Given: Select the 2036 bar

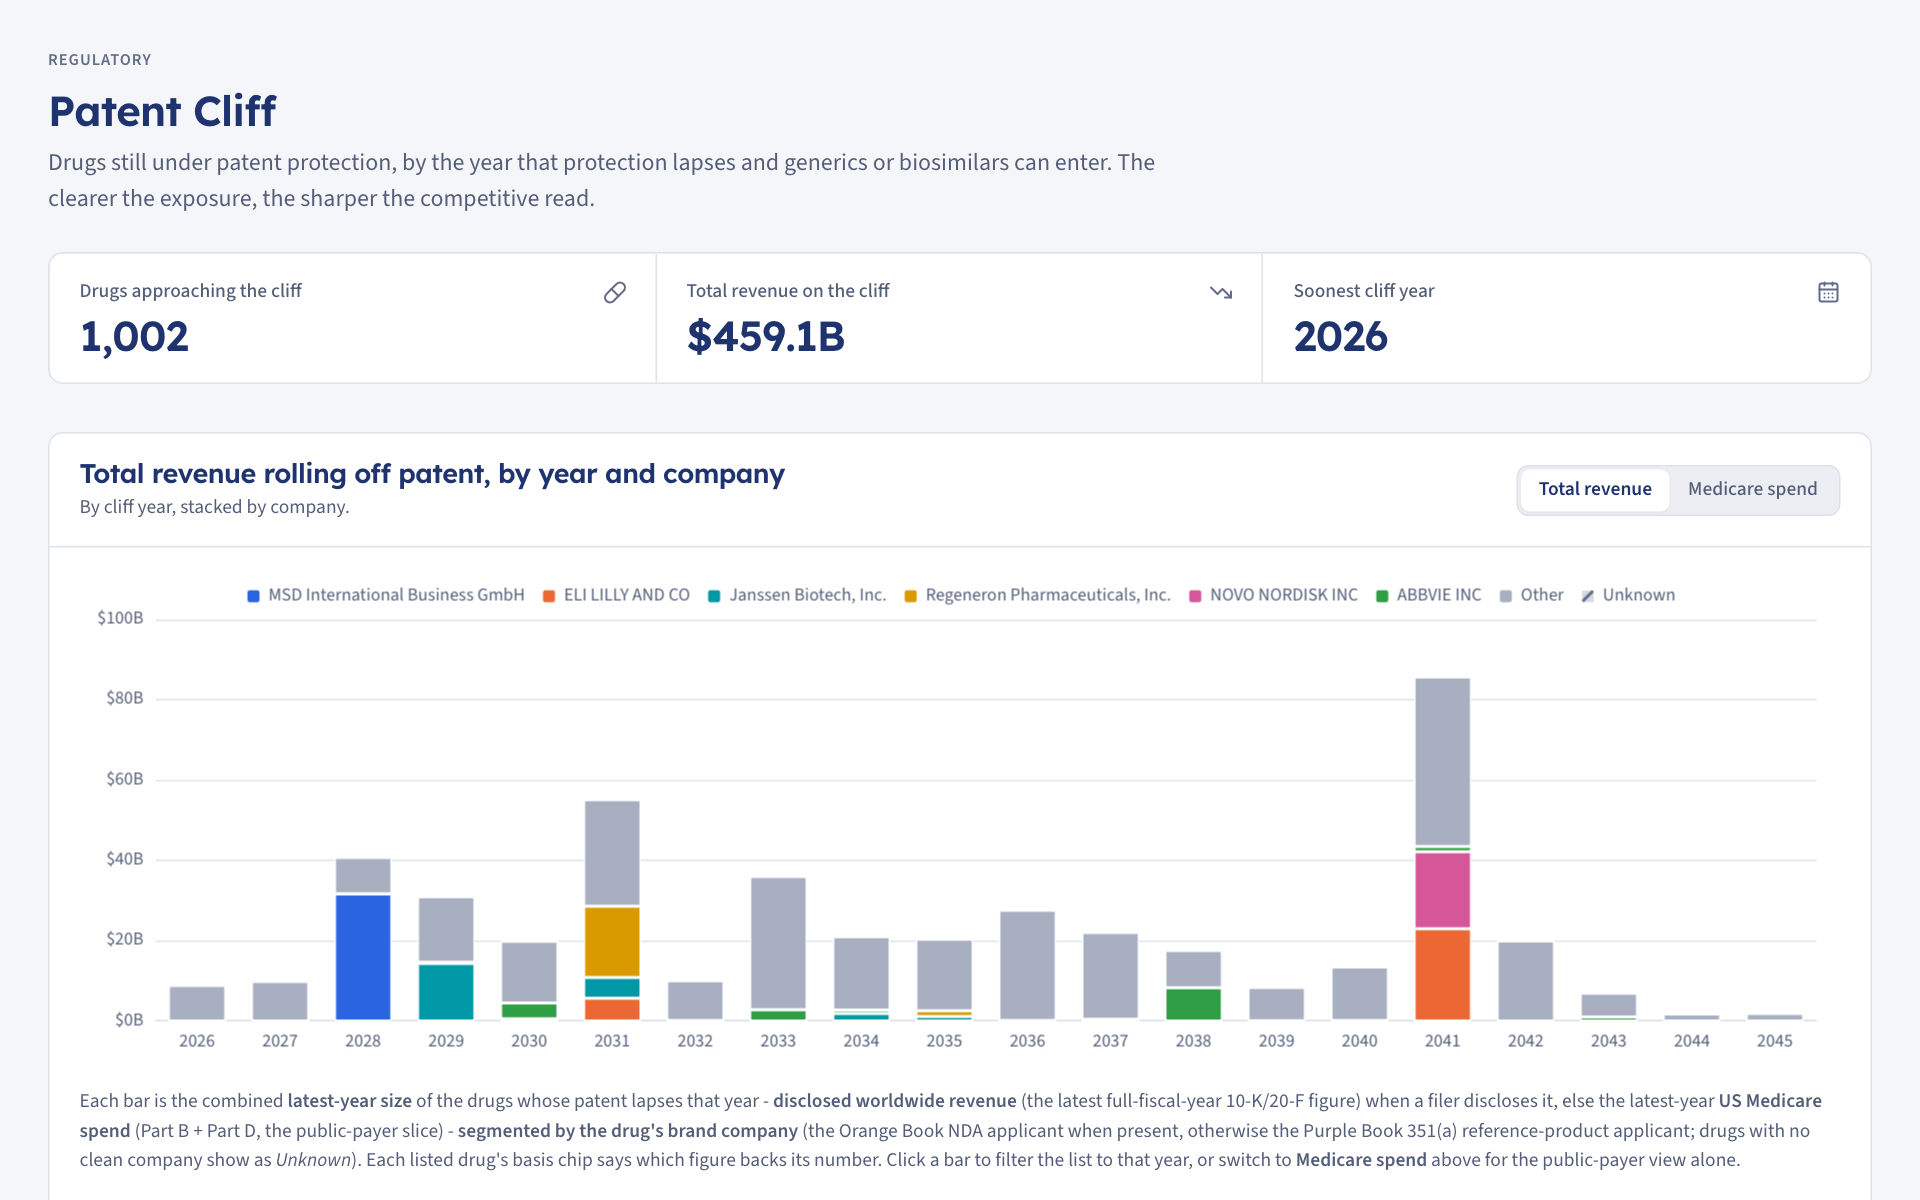Looking at the screenshot, I should coord(1027,965).
